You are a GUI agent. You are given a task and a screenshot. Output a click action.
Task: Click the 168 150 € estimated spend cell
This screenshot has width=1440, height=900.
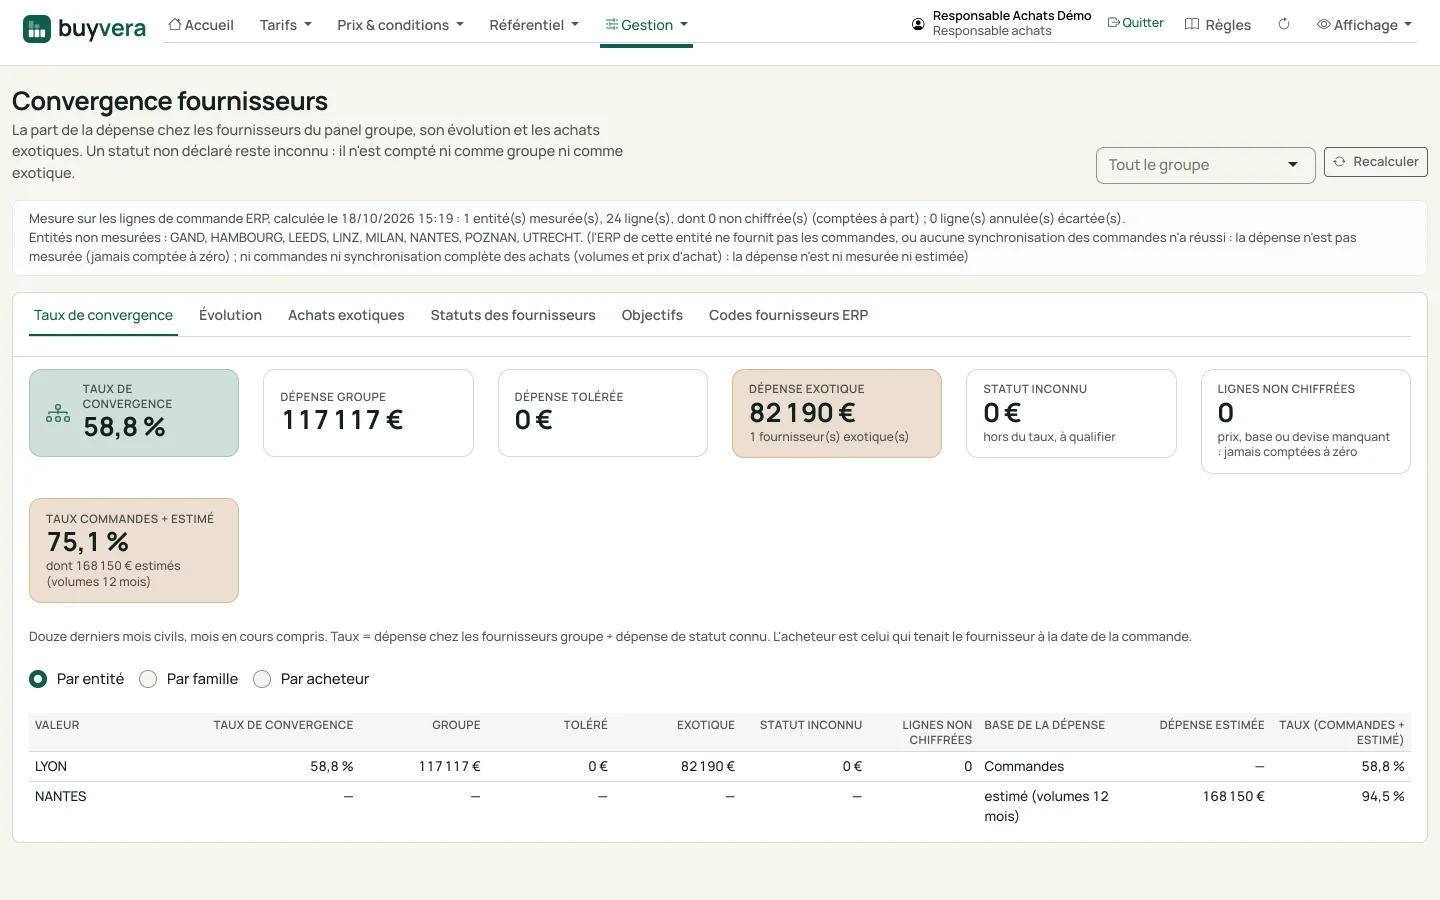tap(1233, 797)
